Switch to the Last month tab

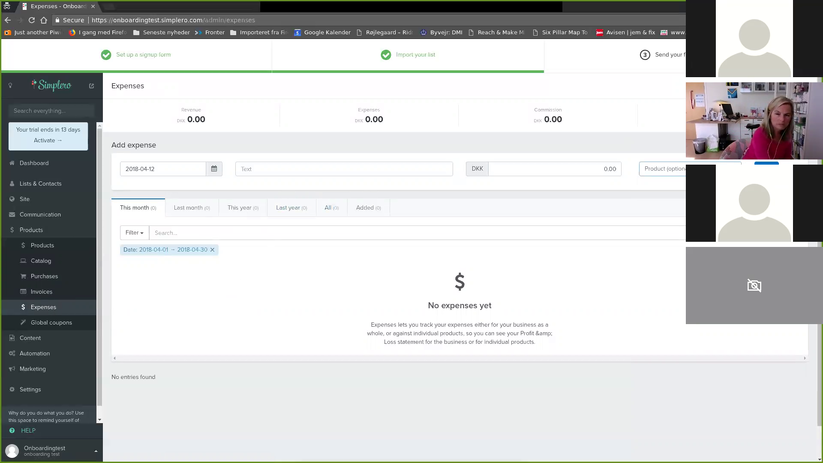pos(192,208)
